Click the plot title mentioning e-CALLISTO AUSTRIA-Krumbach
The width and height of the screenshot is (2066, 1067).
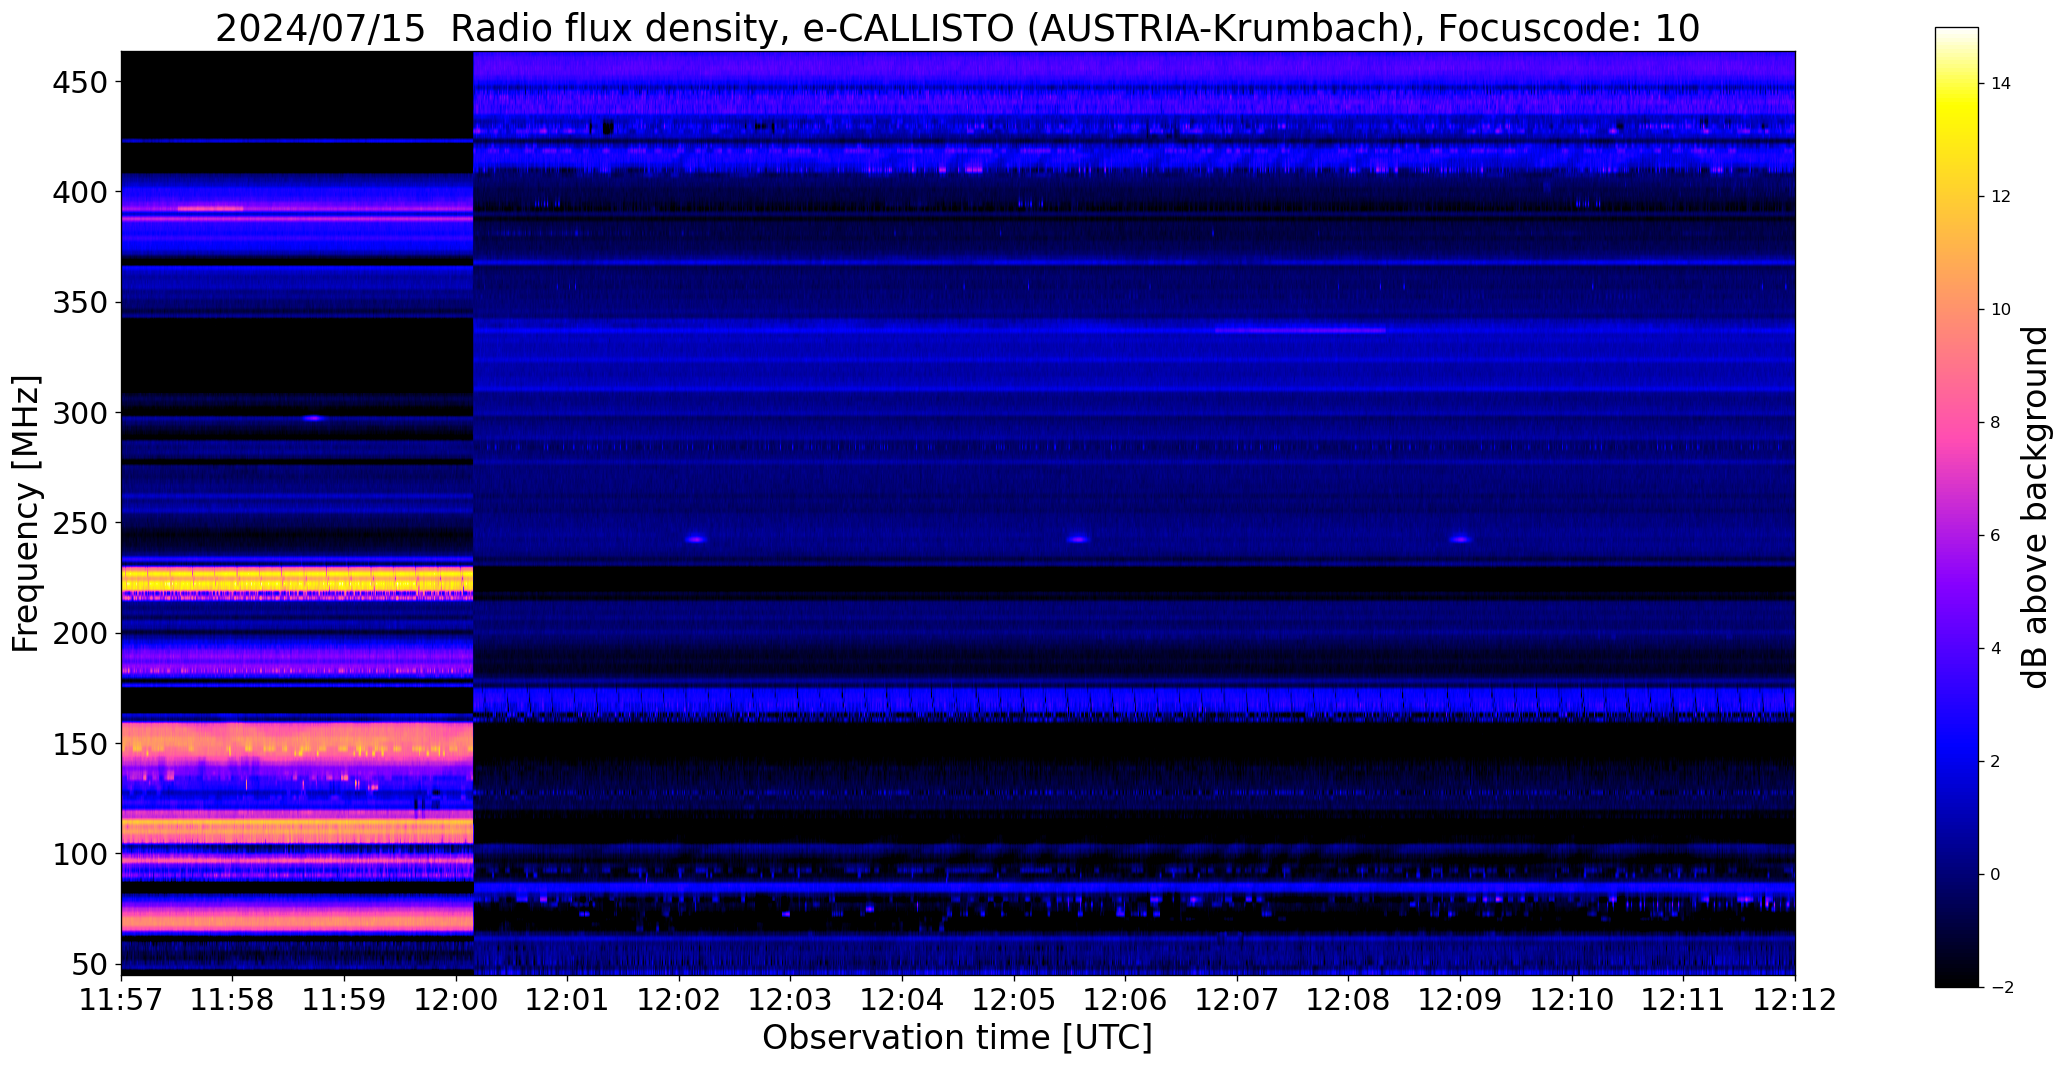coord(957,28)
